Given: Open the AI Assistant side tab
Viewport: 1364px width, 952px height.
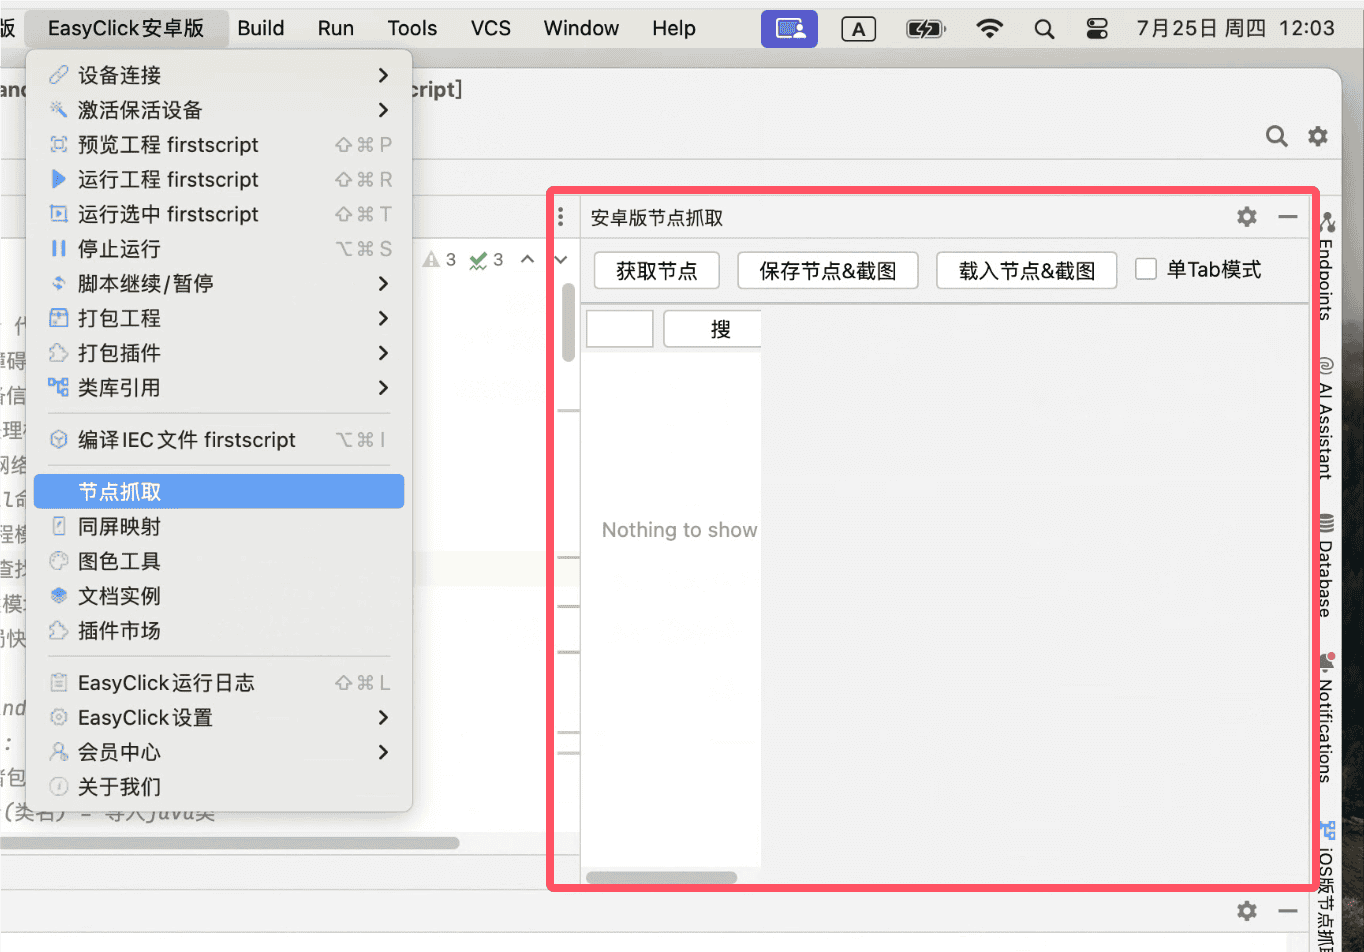Looking at the screenshot, I should coord(1326,420).
